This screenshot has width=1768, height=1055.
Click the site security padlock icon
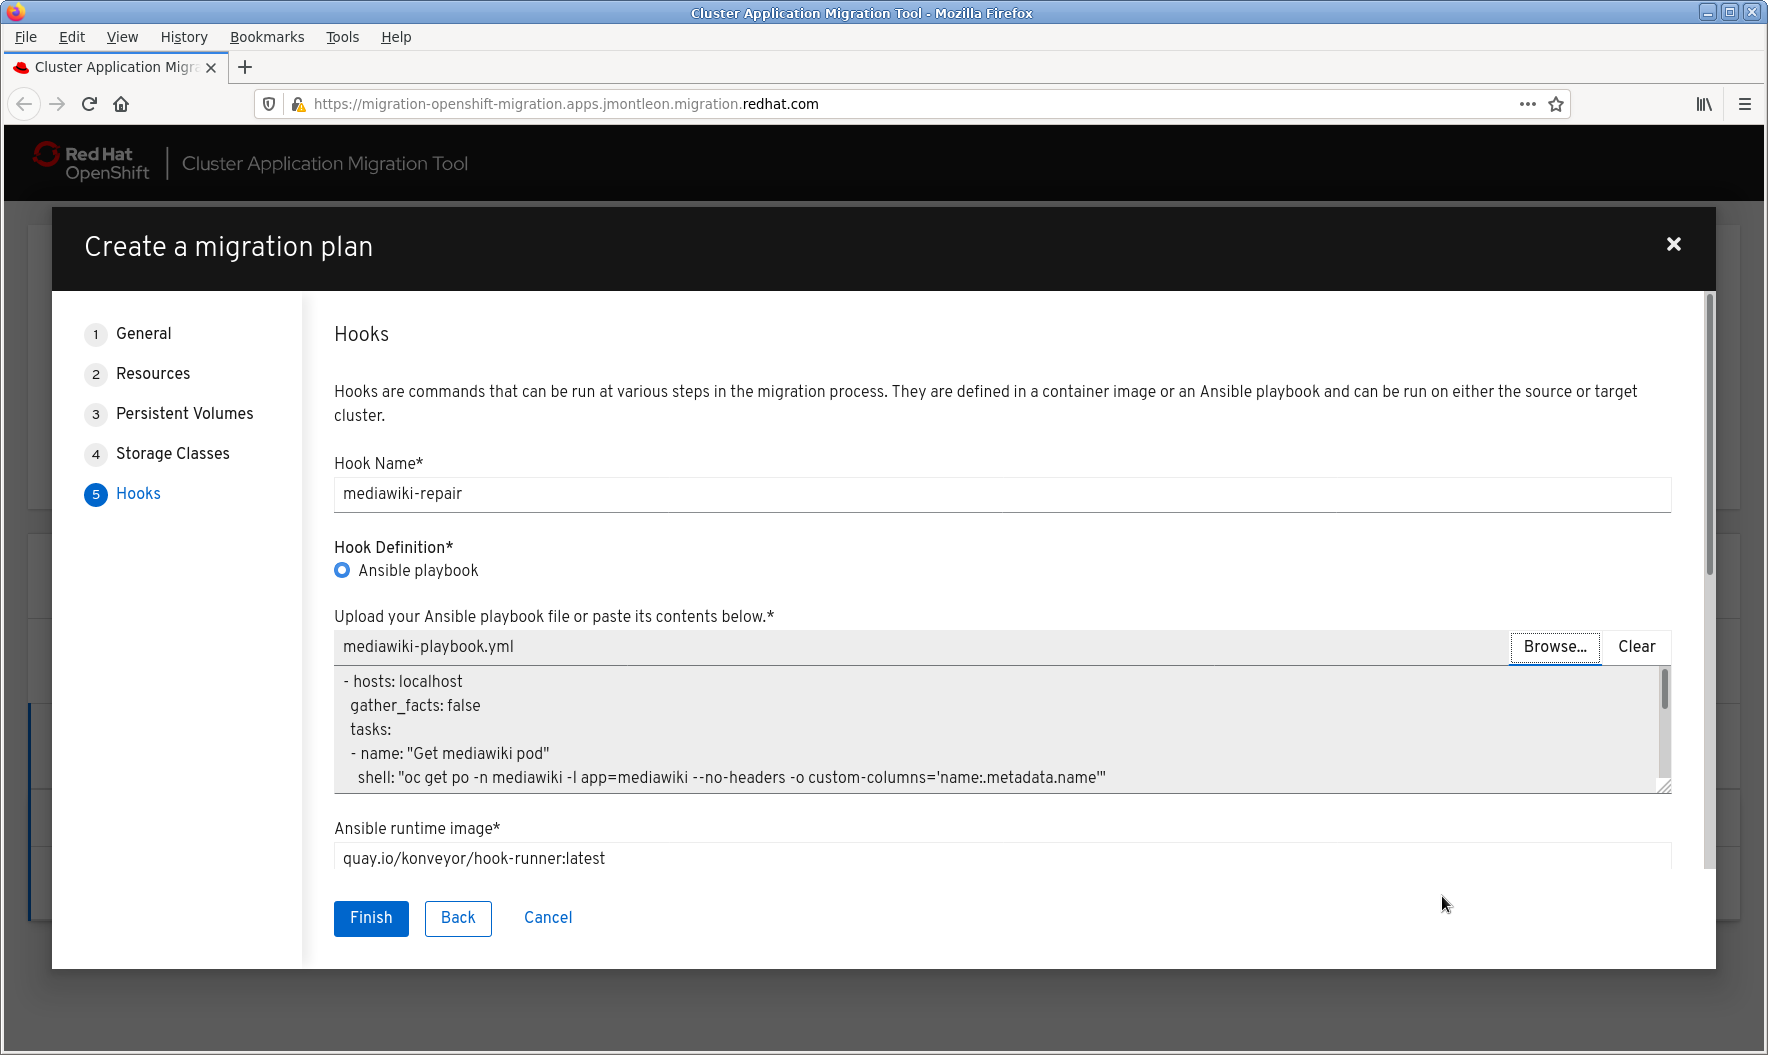(297, 104)
